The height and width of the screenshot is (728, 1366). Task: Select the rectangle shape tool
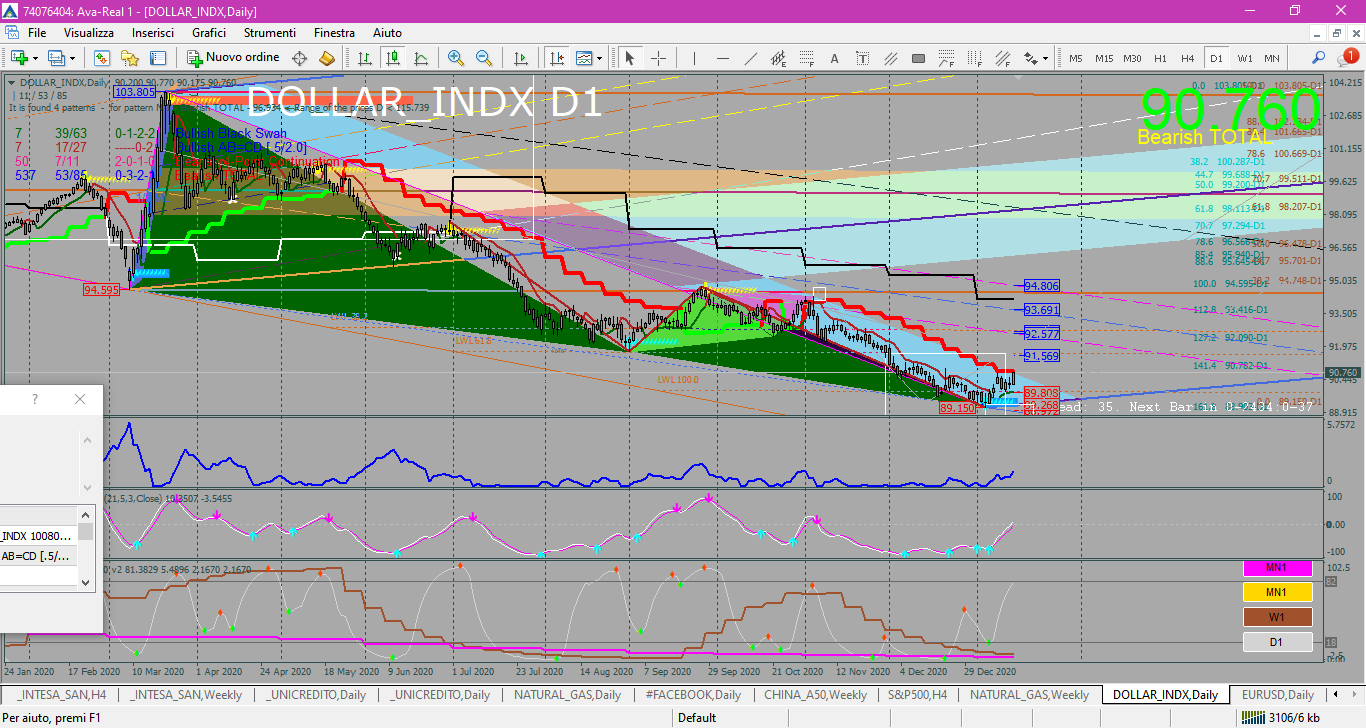click(918, 58)
